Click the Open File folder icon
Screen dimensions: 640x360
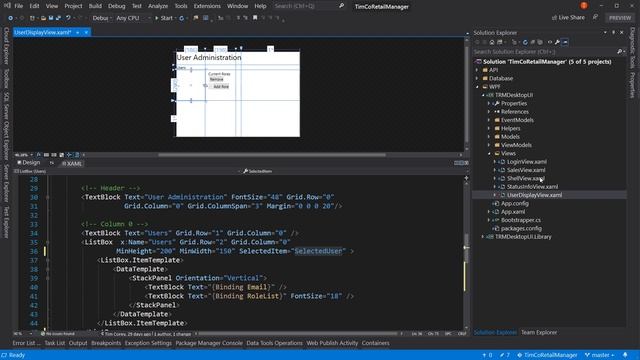(43, 18)
